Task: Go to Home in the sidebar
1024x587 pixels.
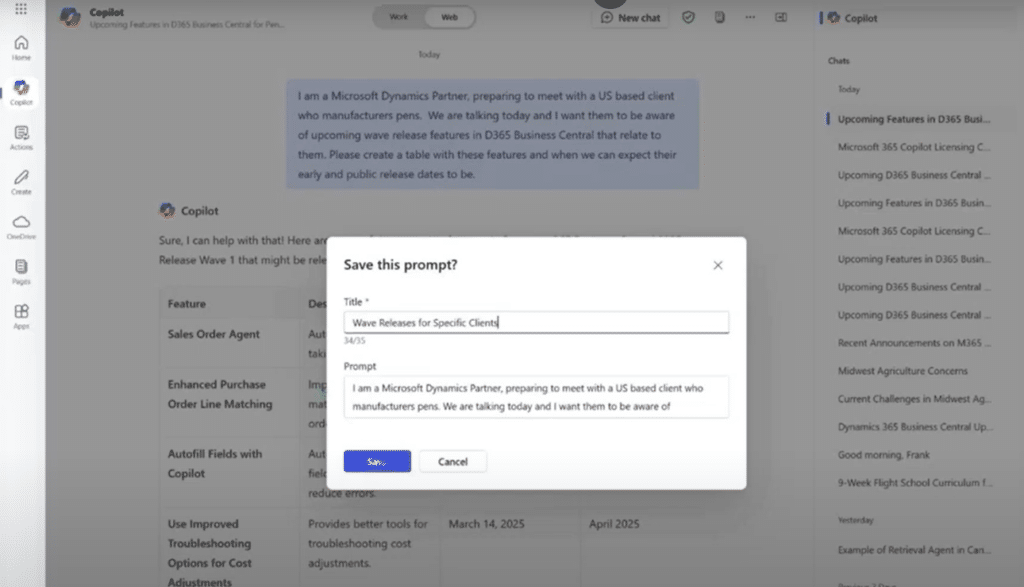Action: (x=21, y=48)
